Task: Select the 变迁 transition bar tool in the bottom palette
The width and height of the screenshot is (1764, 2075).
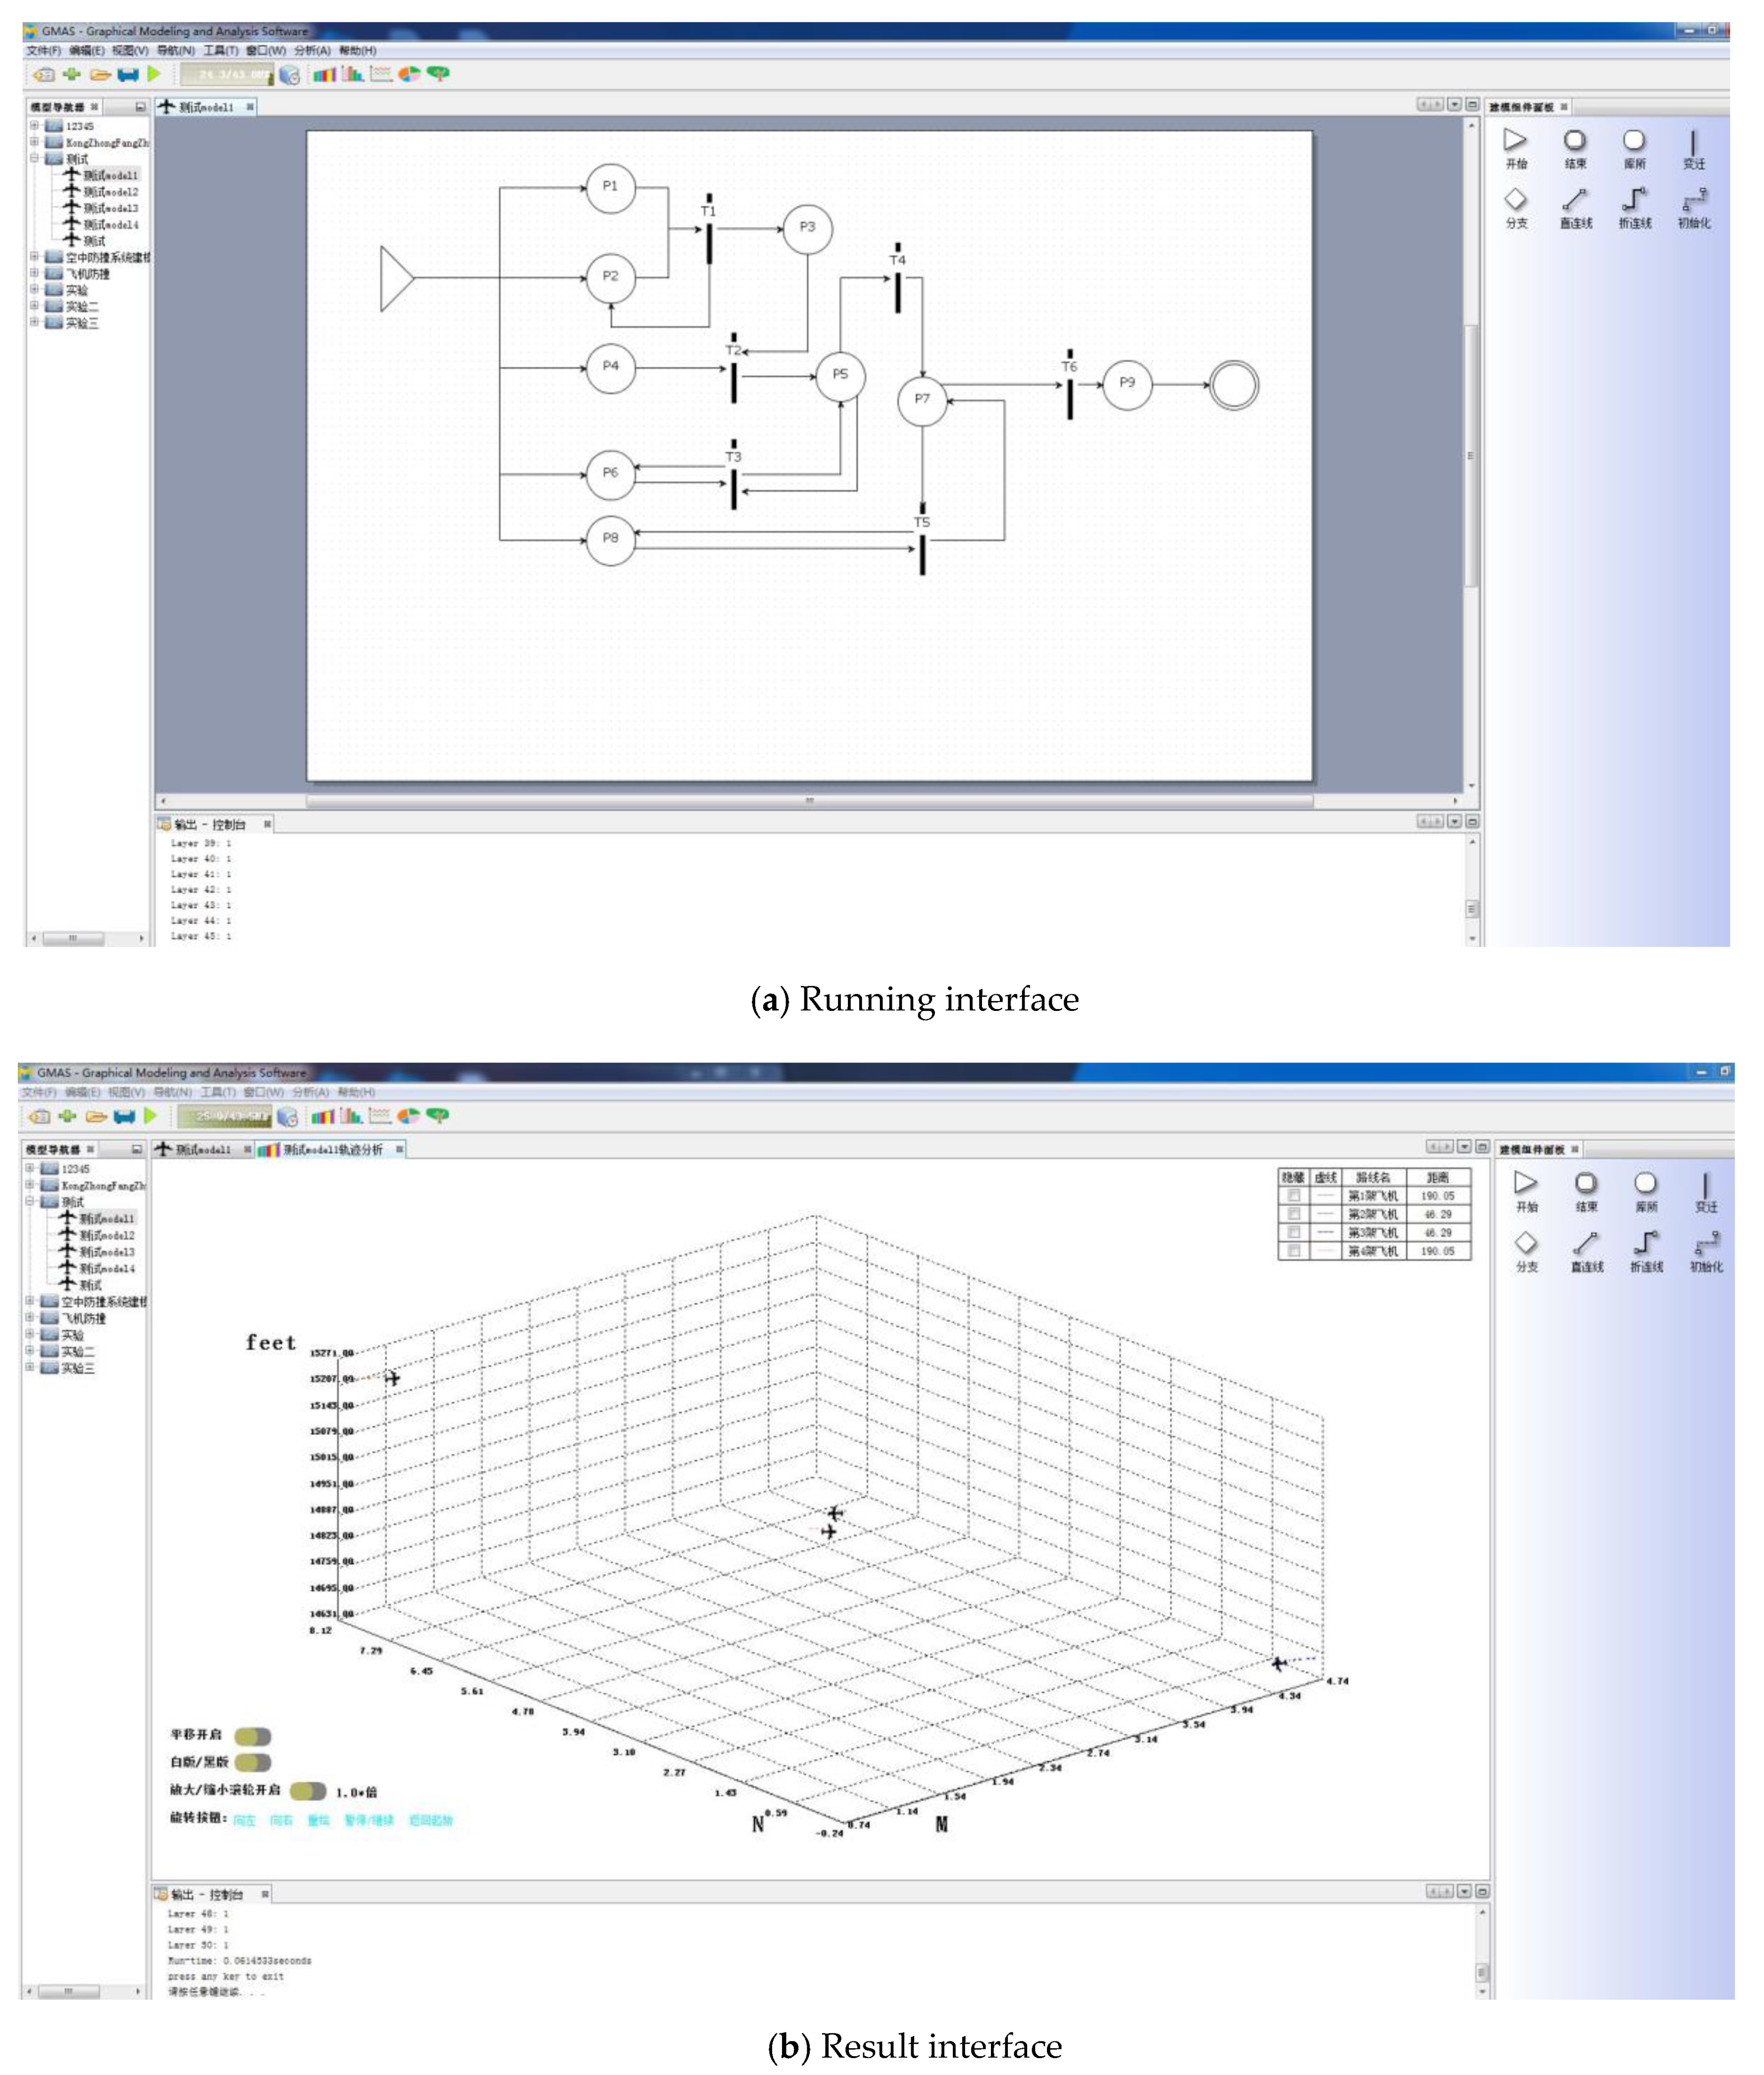Action: click(1706, 1186)
